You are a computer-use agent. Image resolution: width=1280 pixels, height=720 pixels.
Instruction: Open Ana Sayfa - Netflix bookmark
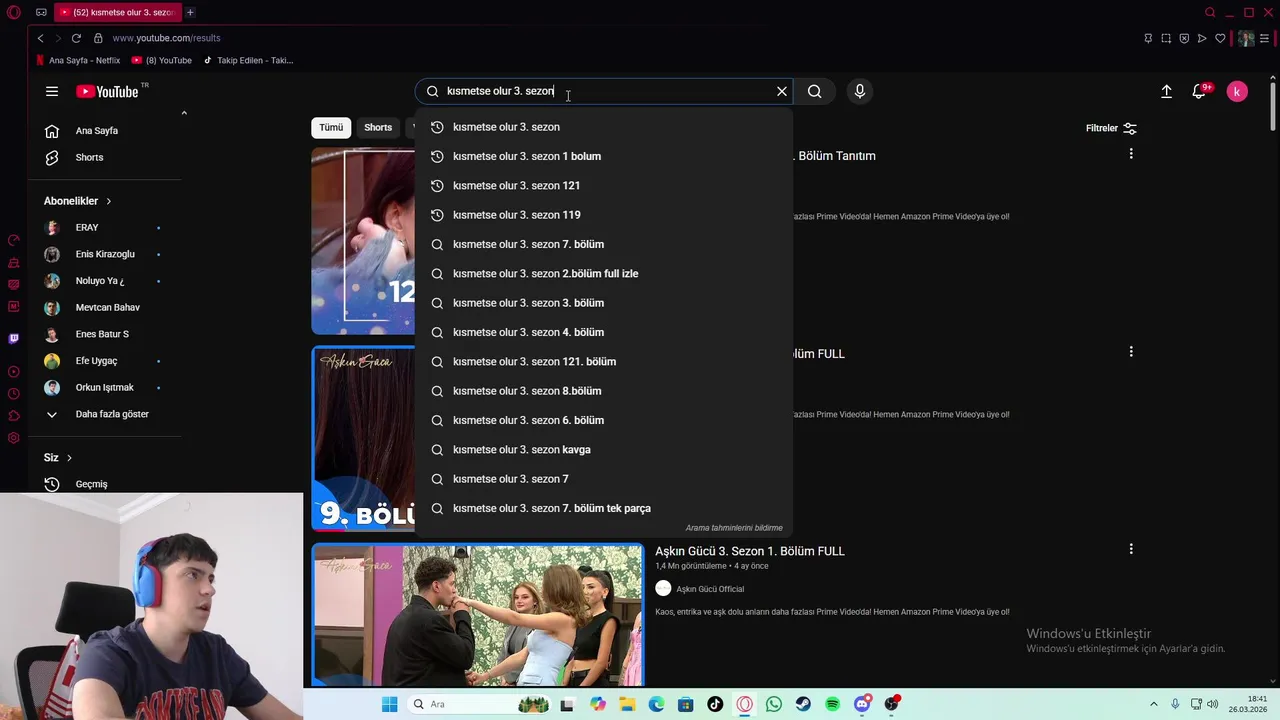pyautogui.click(x=78, y=60)
